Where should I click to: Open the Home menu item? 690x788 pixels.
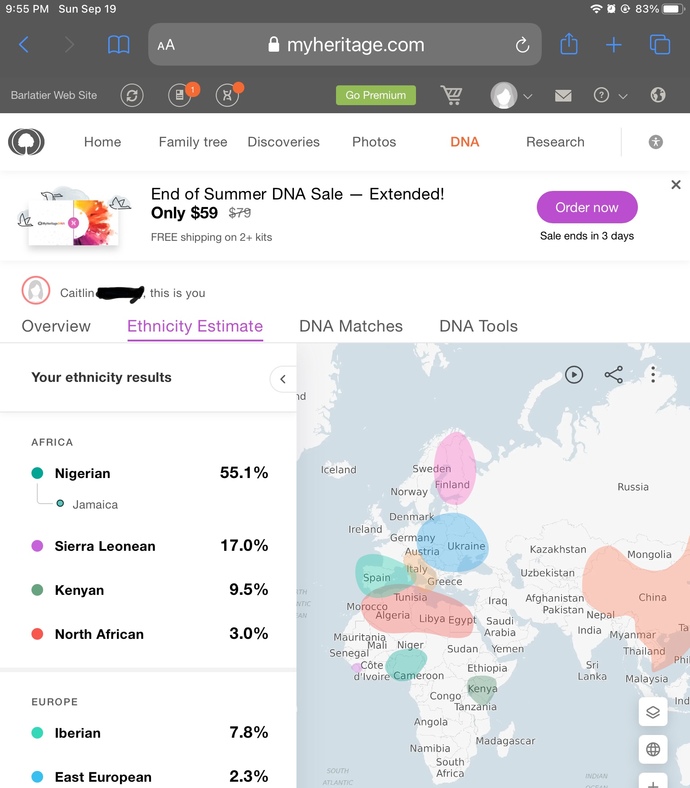103,142
